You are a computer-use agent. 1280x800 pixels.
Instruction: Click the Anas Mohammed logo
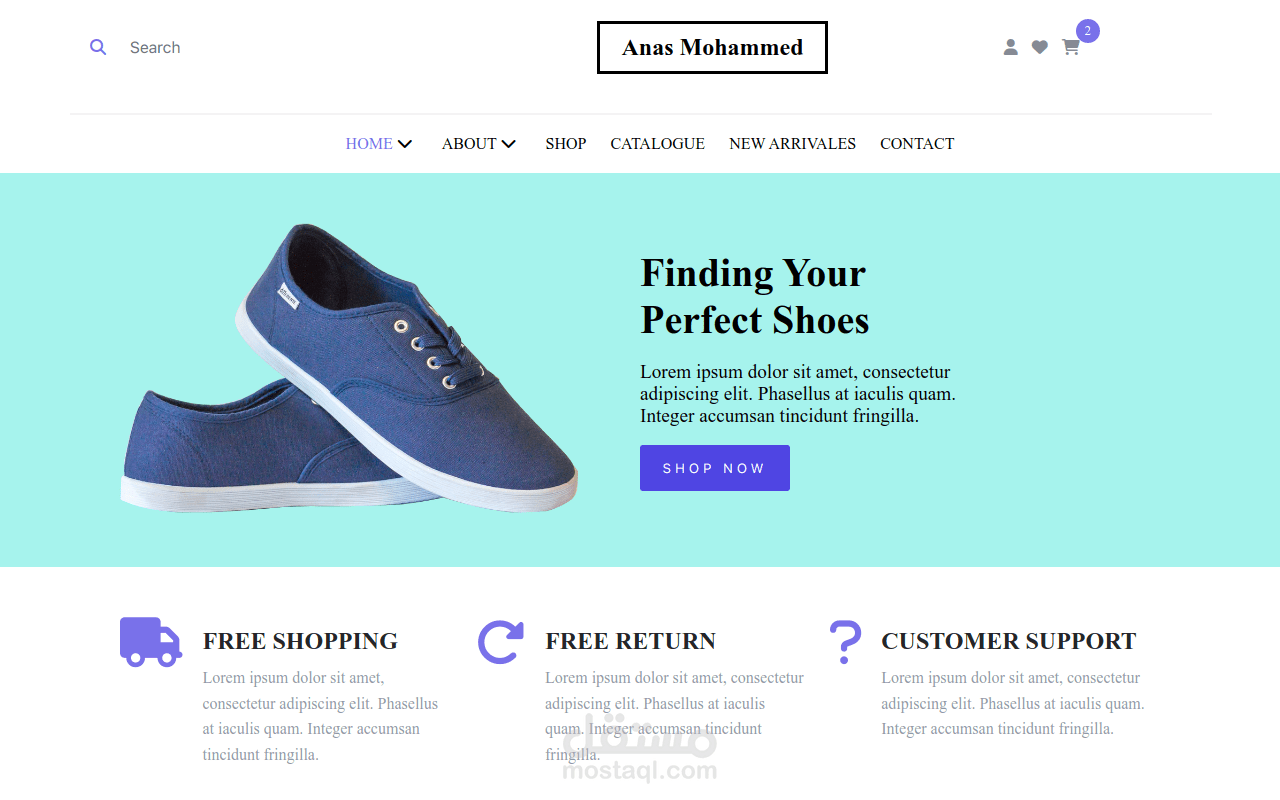coord(712,47)
